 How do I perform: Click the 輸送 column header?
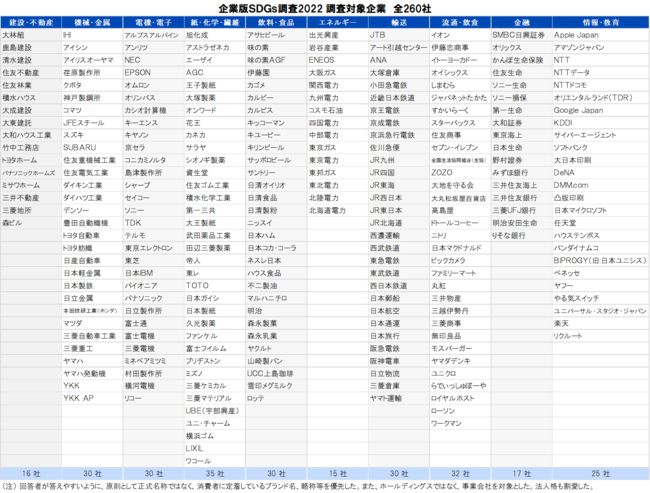(x=399, y=22)
